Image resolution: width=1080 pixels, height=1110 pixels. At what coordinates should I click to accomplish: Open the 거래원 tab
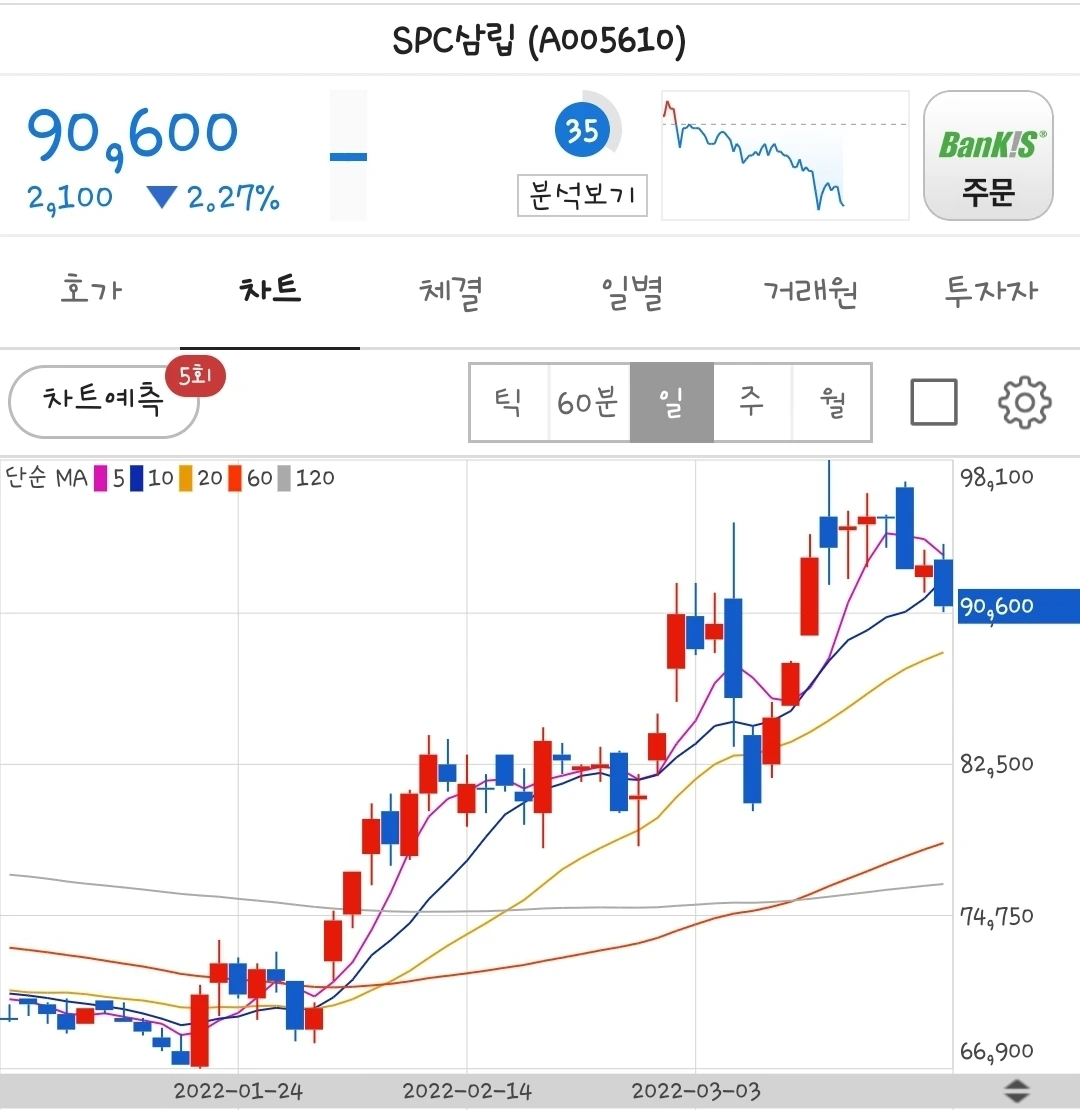pos(810,291)
